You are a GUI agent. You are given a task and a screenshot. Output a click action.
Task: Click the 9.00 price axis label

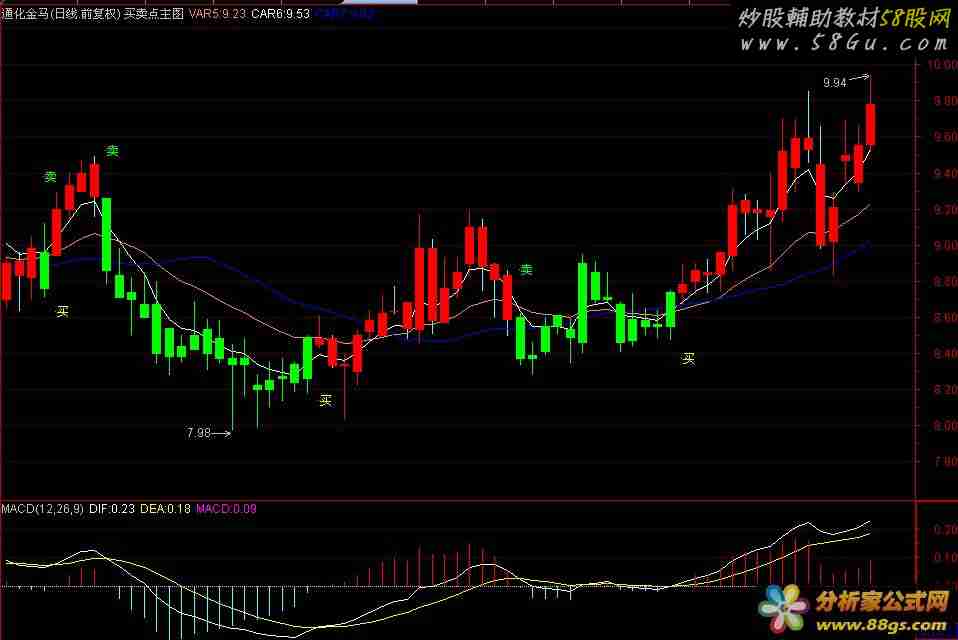(x=945, y=245)
